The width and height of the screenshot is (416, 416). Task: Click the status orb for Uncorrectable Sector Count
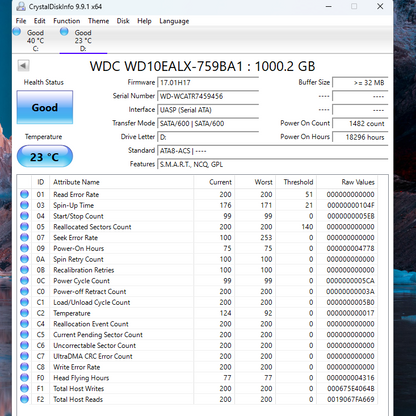click(24, 345)
